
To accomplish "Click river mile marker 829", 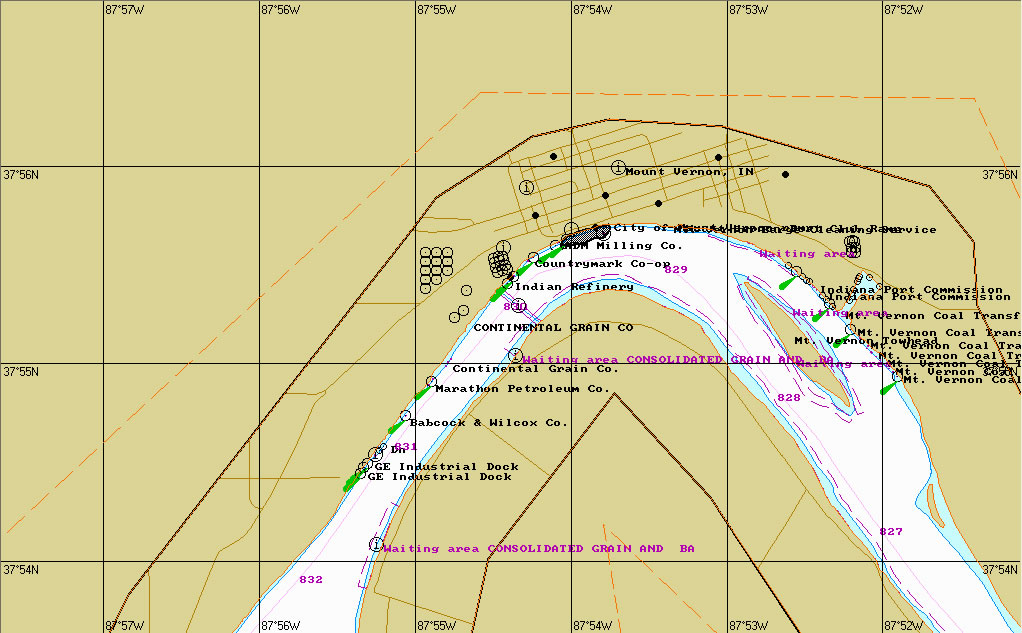I will click(x=676, y=269).
